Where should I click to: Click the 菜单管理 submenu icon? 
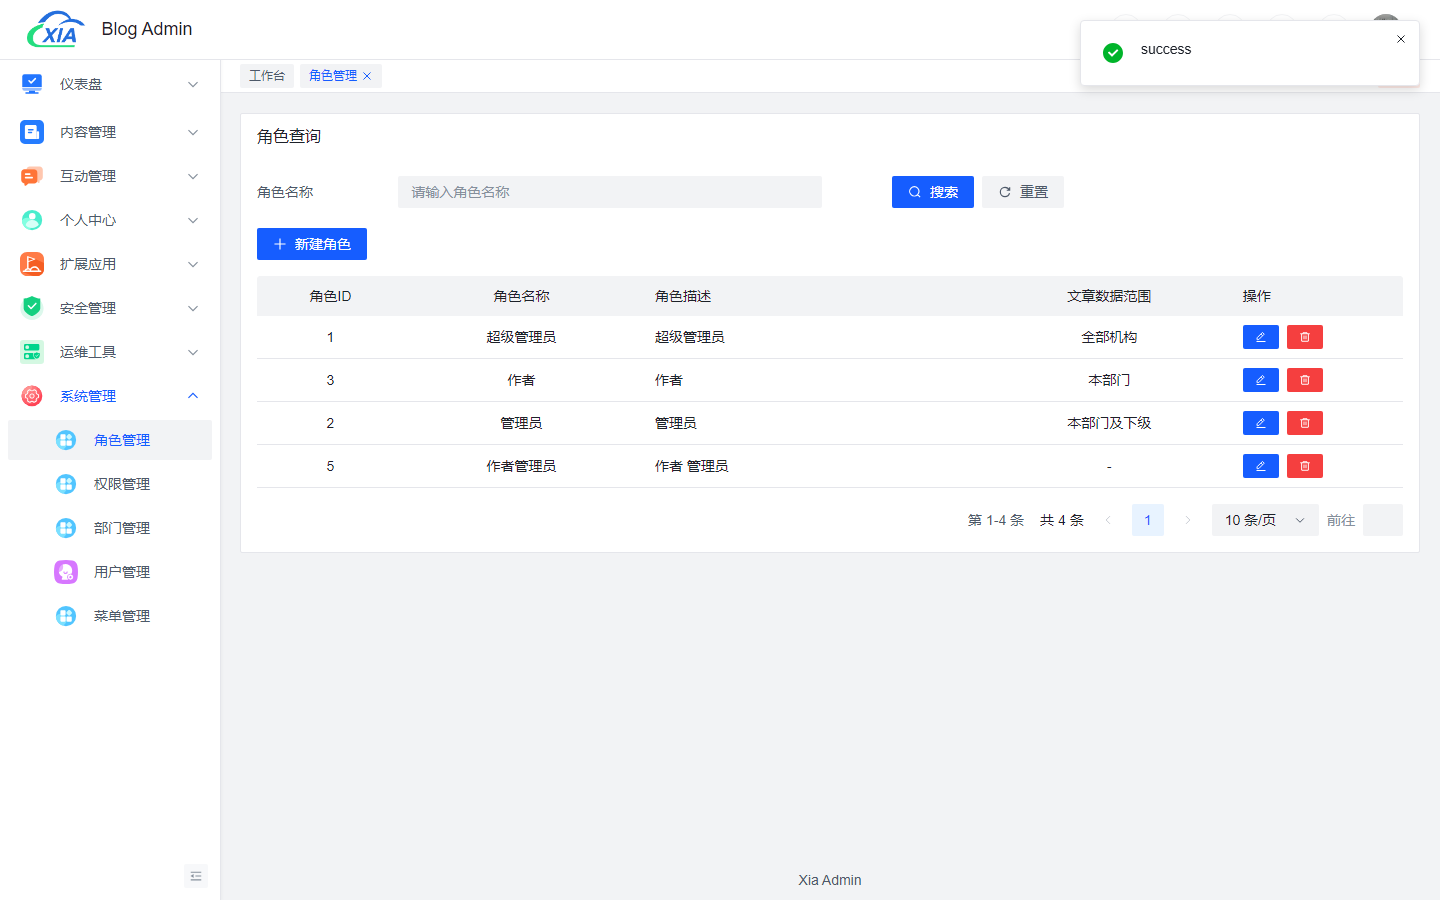coord(66,616)
